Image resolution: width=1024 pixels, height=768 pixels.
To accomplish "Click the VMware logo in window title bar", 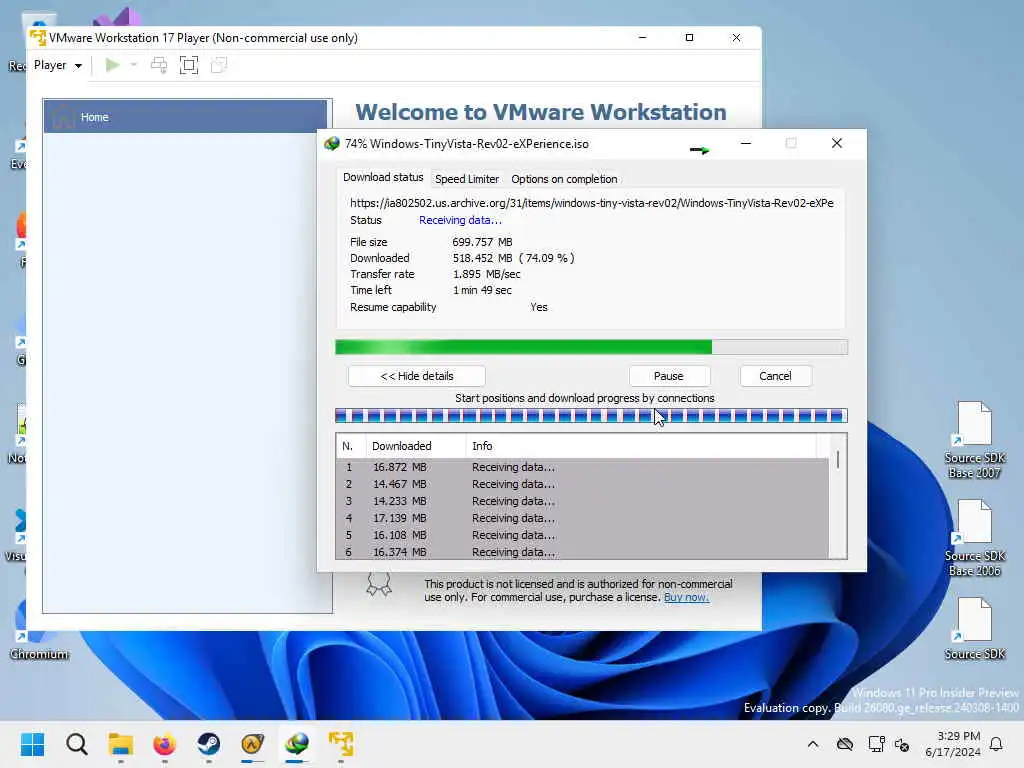I will [x=38, y=38].
